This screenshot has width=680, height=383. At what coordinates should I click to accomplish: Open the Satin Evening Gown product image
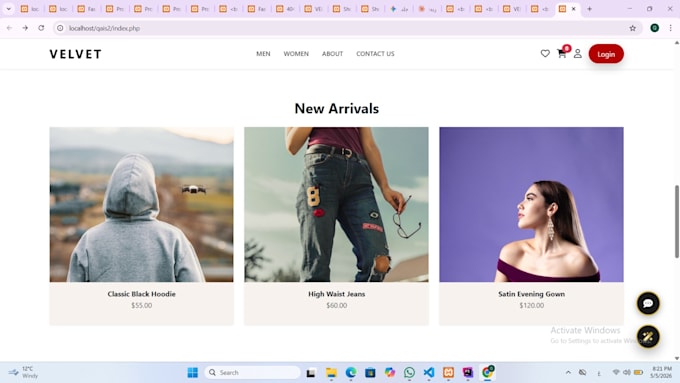coord(531,204)
